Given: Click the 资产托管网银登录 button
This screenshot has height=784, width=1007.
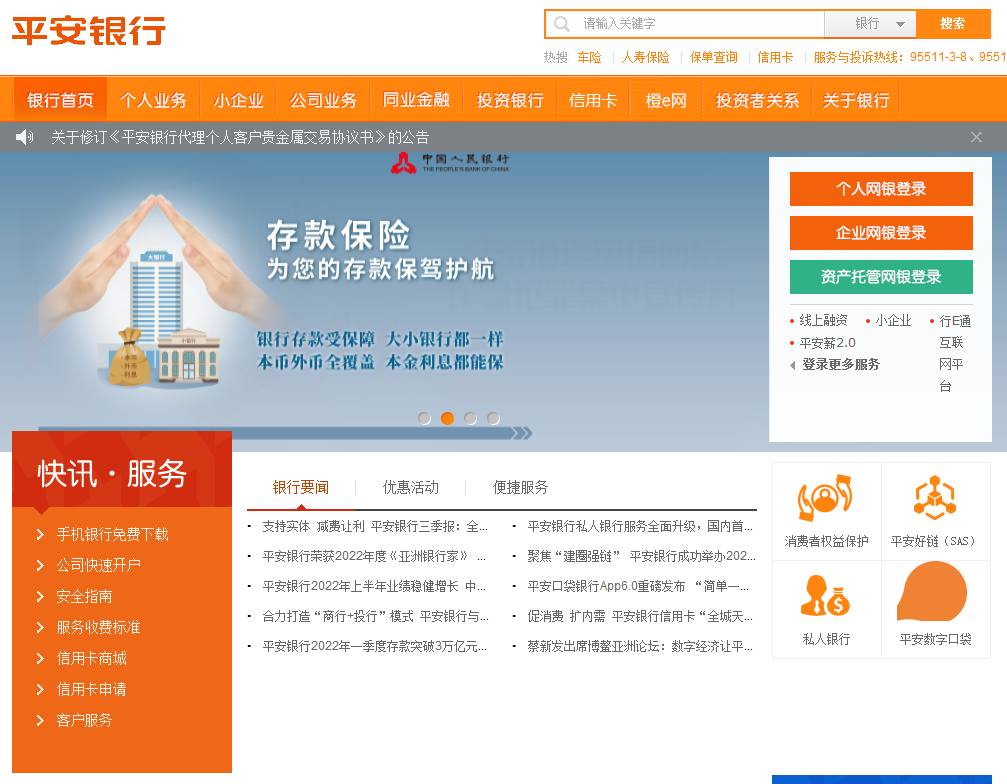Looking at the screenshot, I should coord(881,277).
